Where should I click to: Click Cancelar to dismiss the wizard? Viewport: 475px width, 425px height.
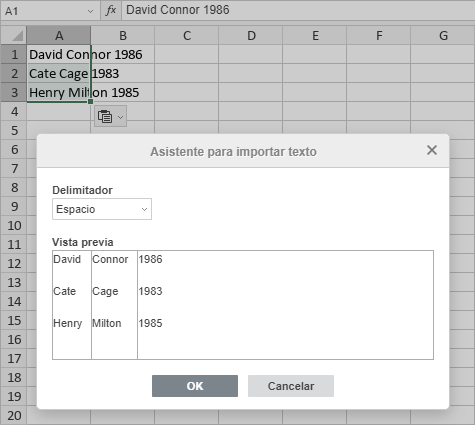(291, 386)
